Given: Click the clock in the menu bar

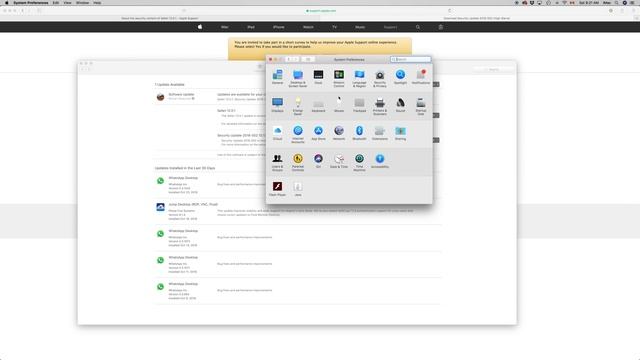Looking at the screenshot, I should tap(589, 3).
